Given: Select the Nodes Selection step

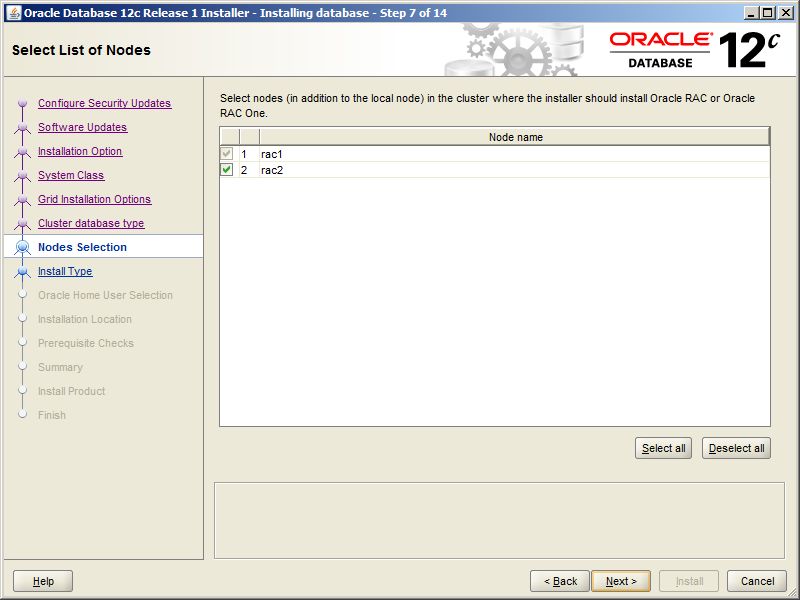Looking at the screenshot, I should pos(82,247).
